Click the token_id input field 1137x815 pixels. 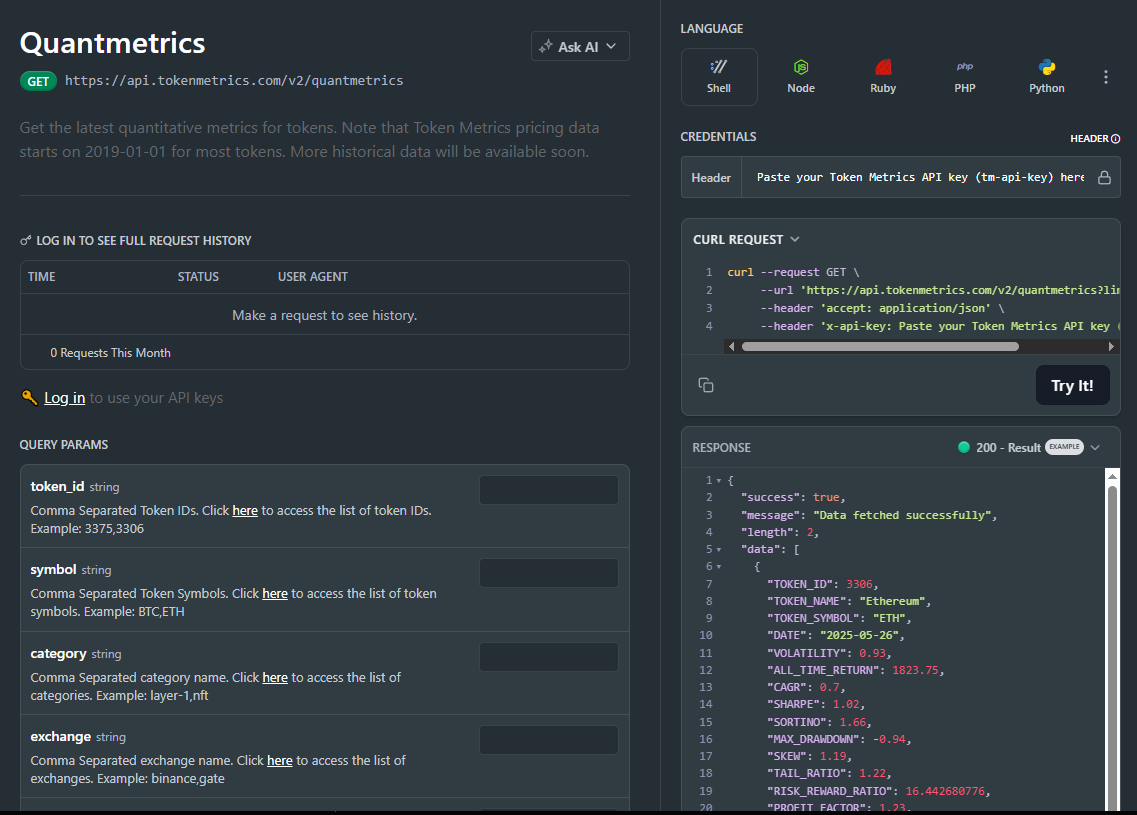(x=549, y=489)
